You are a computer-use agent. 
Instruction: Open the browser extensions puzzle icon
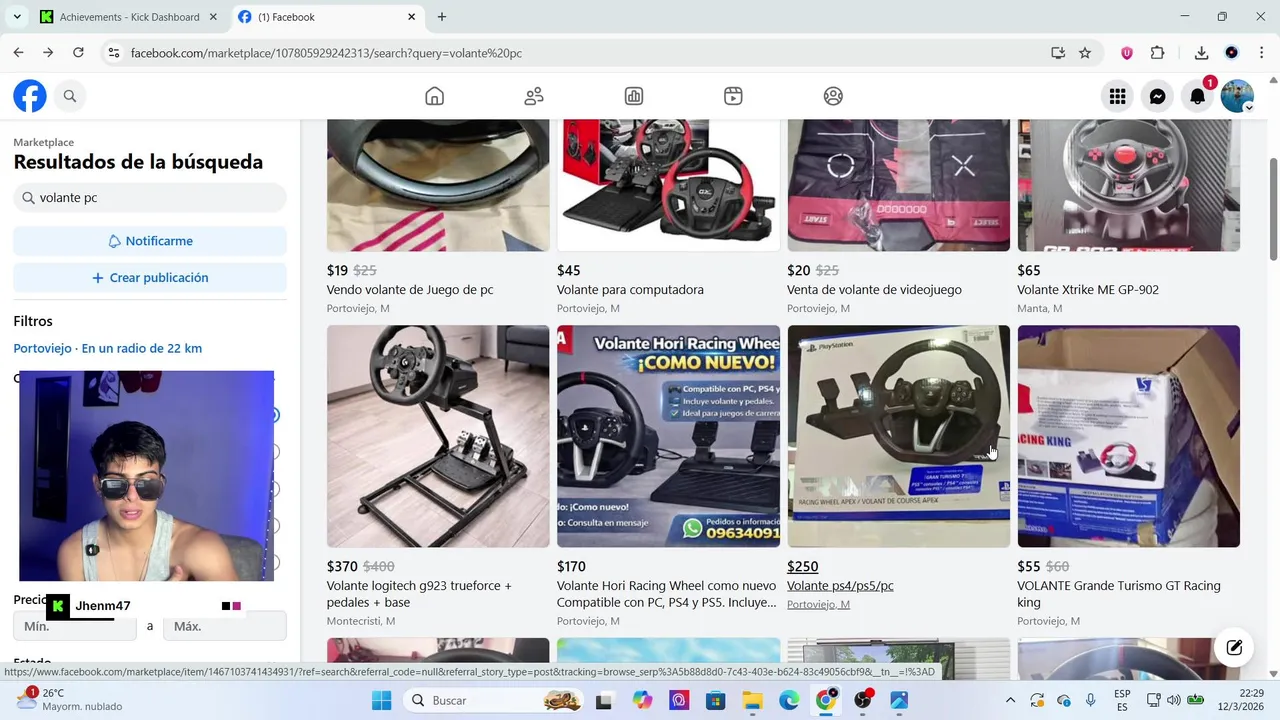1158,53
